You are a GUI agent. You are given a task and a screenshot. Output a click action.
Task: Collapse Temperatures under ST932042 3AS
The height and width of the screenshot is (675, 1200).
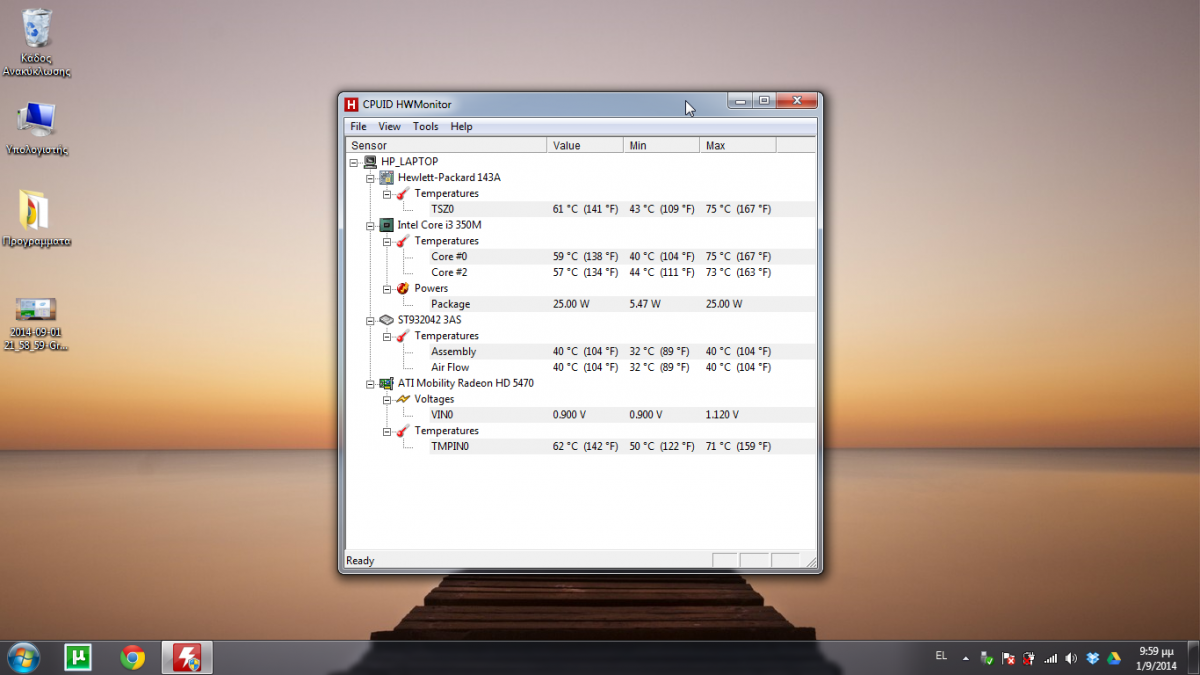pos(387,336)
